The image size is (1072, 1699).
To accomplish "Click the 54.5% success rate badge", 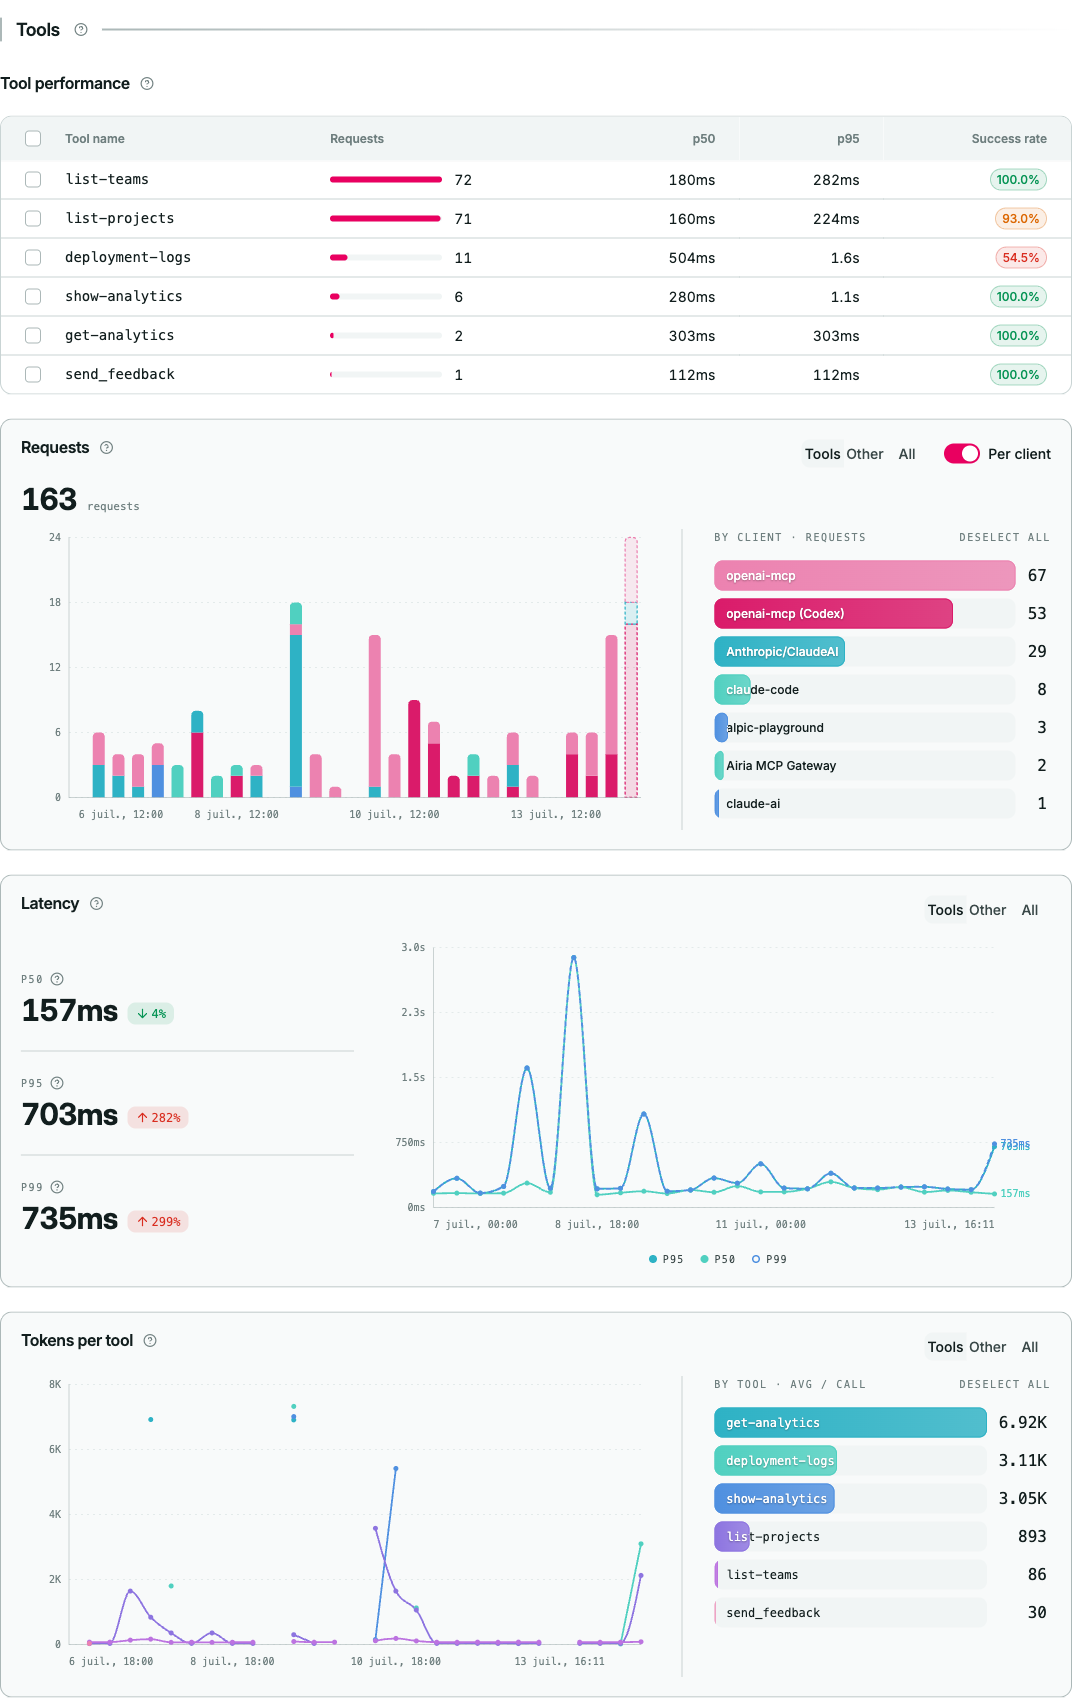I will click(1020, 258).
